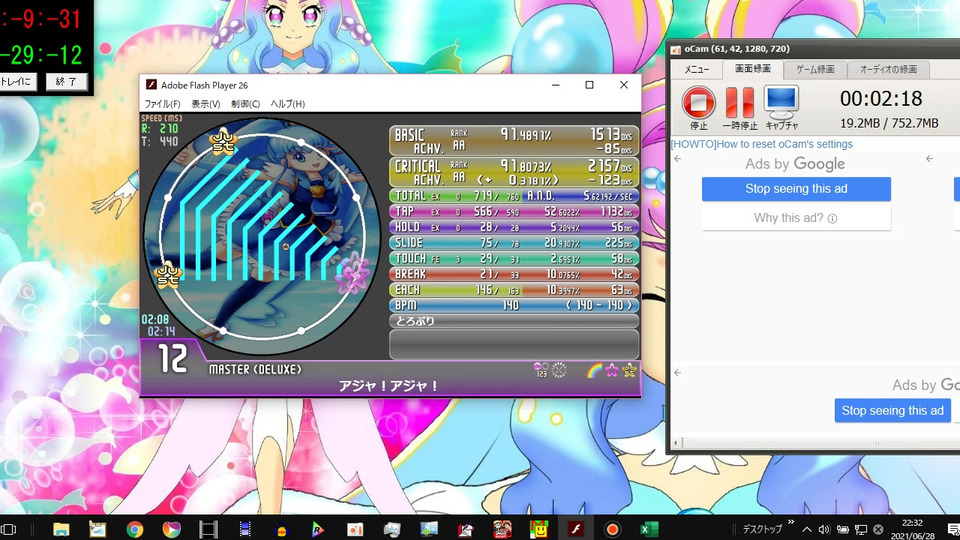Pause recording with 一時停止 in oCam

[x=740, y=108]
